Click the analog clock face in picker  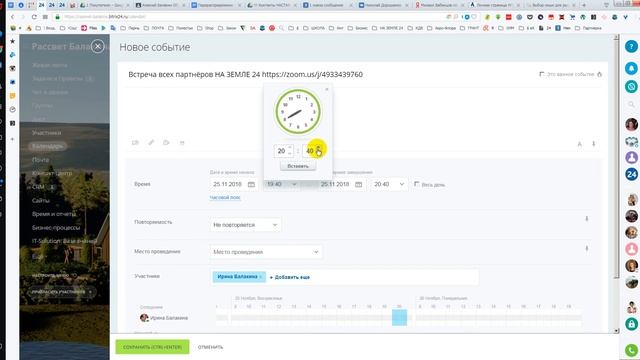pyautogui.click(x=298, y=112)
